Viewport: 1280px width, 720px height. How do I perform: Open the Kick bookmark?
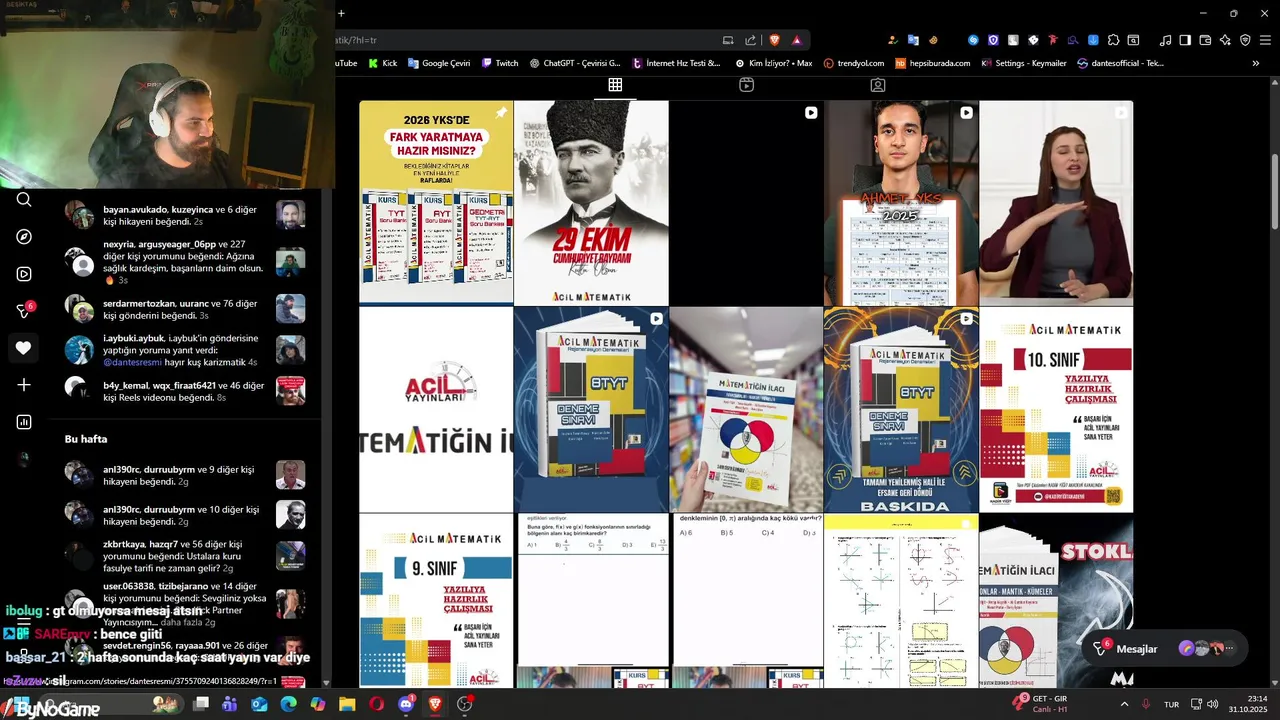coord(383,63)
